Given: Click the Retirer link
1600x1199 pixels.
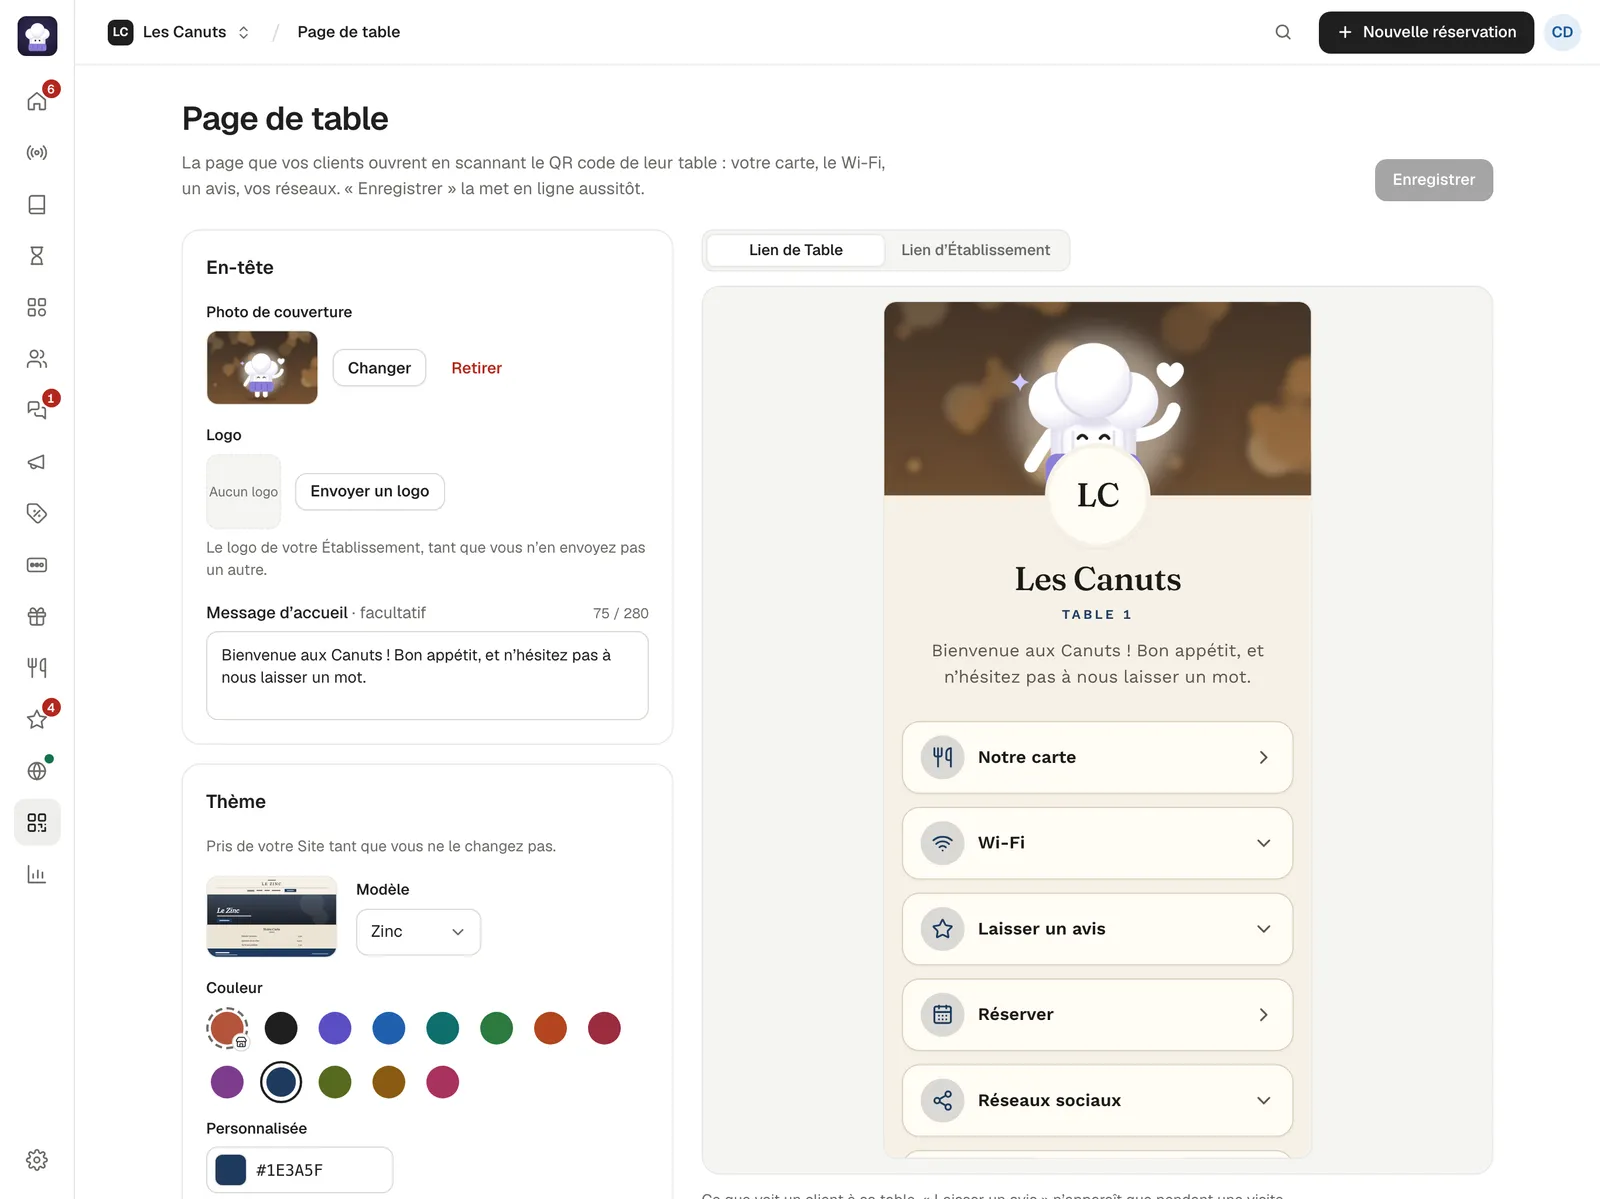Looking at the screenshot, I should (476, 368).
